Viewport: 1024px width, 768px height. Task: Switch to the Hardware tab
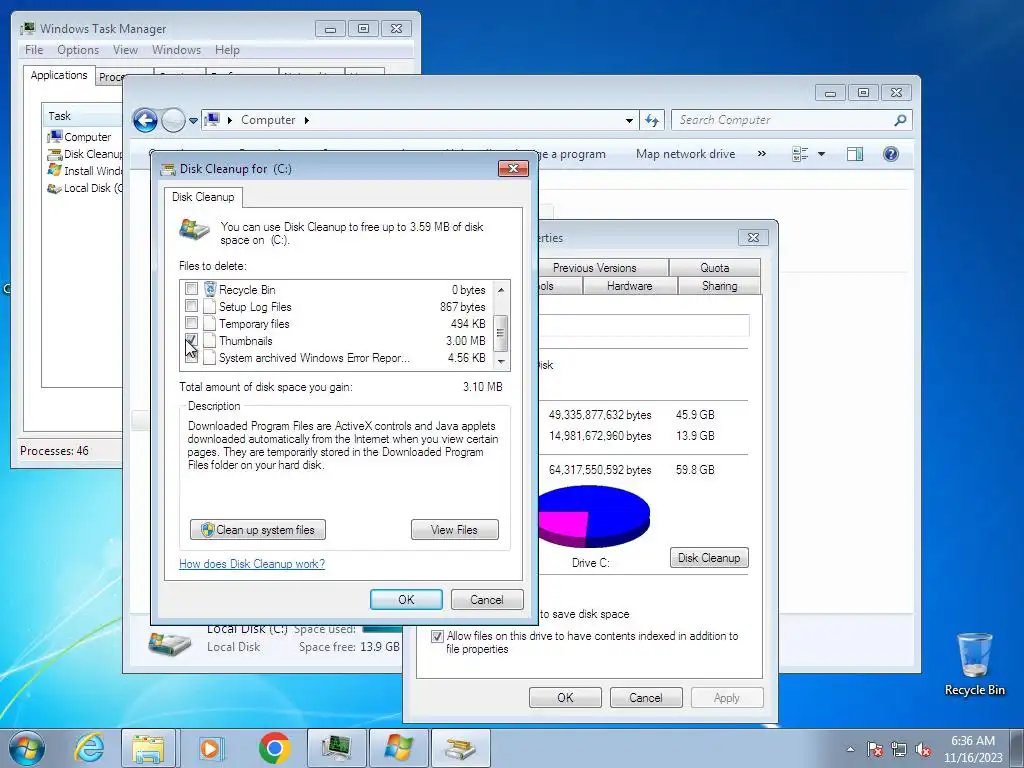pyautogui.click(x=630, y=286)
